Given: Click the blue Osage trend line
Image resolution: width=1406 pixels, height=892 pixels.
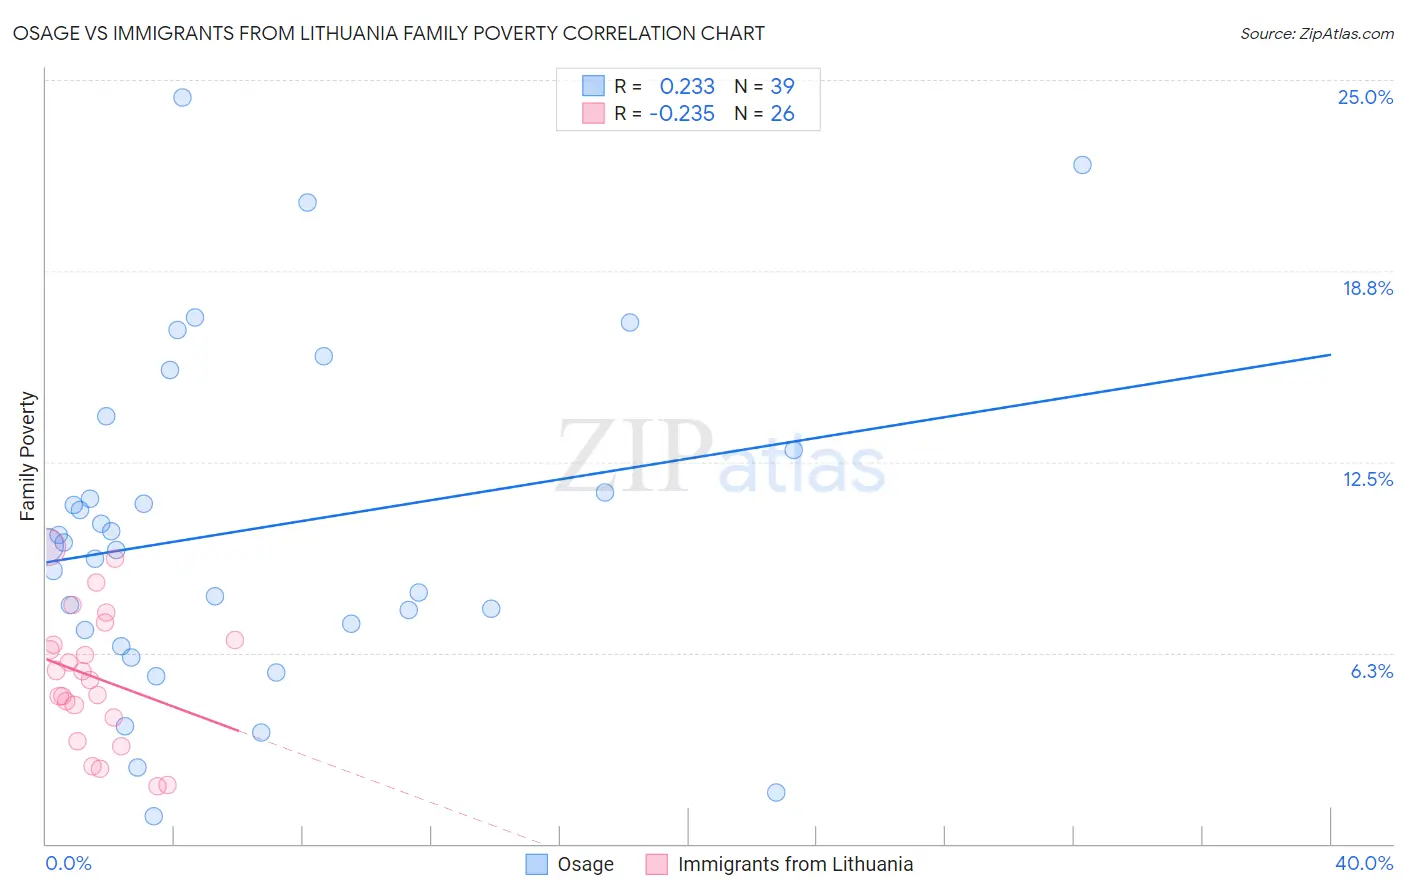Looking at the screenshot, I should 688,458.
